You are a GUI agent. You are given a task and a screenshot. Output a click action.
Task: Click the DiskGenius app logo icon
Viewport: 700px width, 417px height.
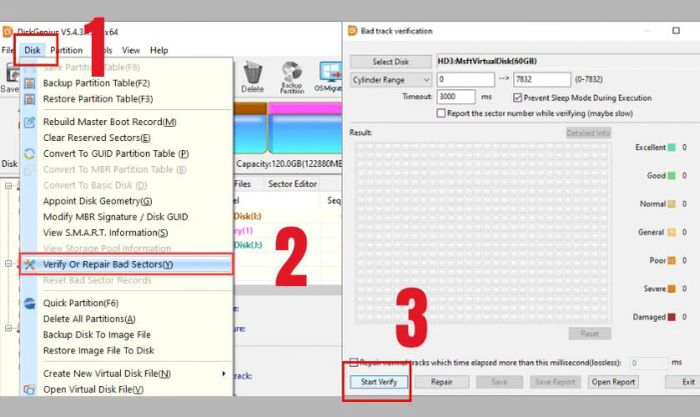click(8, 32)
